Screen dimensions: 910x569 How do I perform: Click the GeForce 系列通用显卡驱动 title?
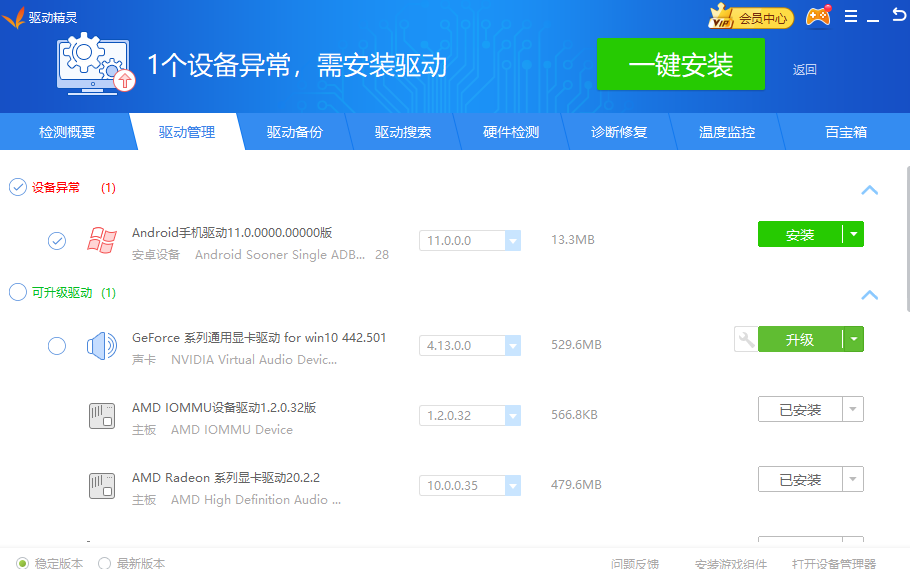tap(259, 338)
